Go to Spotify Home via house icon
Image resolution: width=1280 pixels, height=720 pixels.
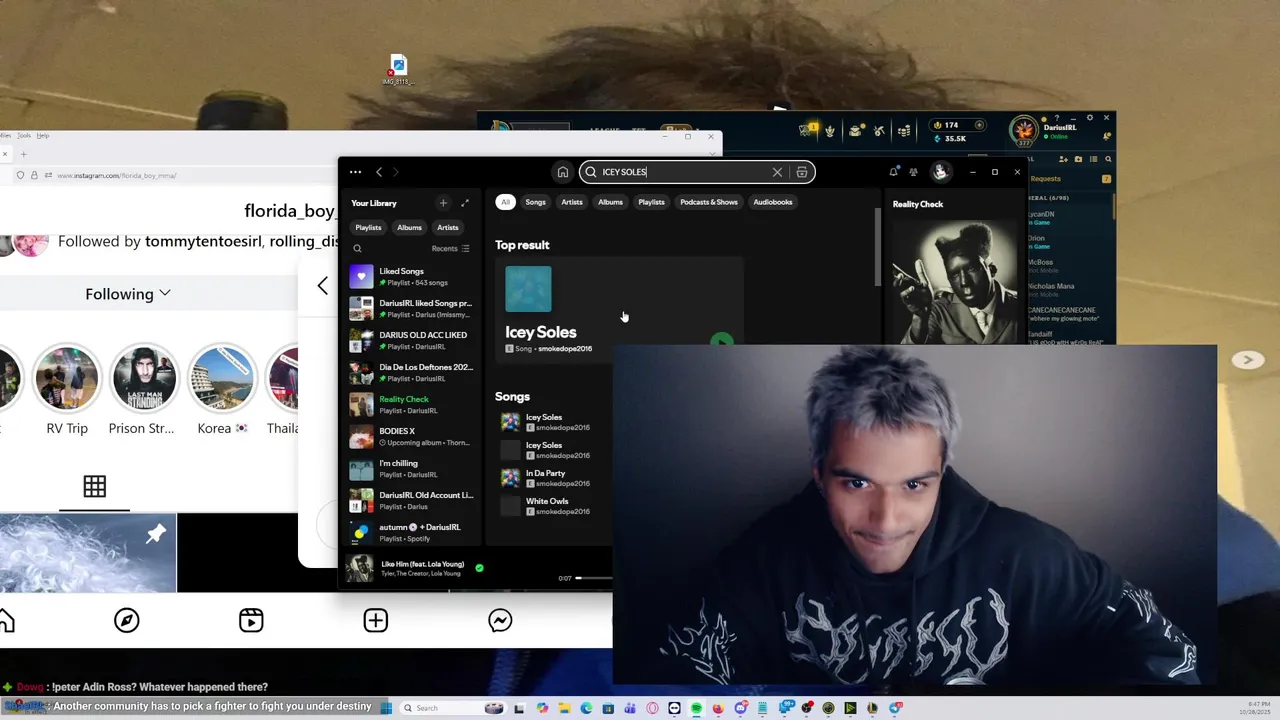[563, 172]
